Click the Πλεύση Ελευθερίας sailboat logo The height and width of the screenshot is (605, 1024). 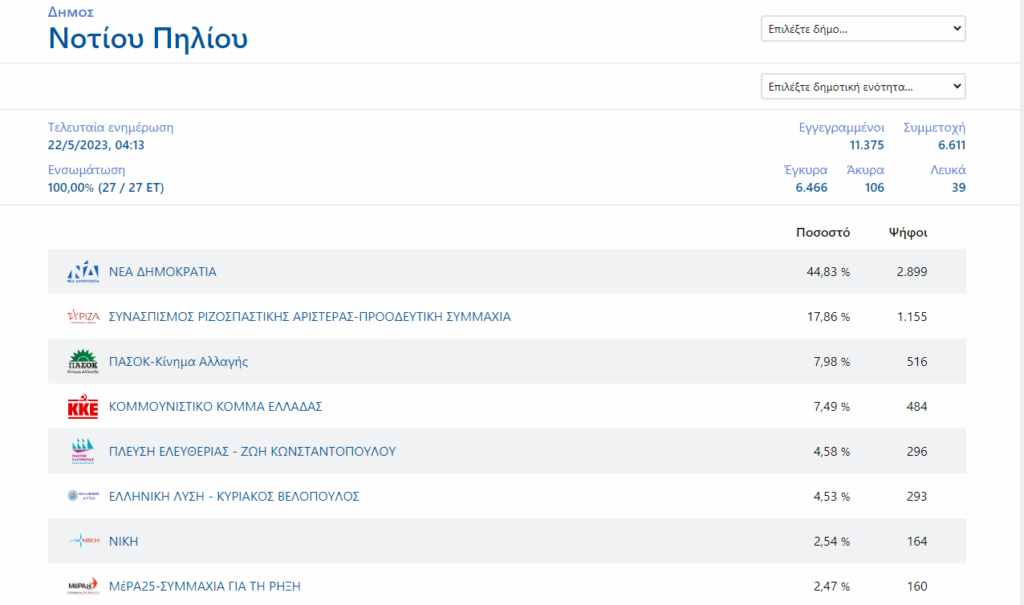(x=82, y=452)
